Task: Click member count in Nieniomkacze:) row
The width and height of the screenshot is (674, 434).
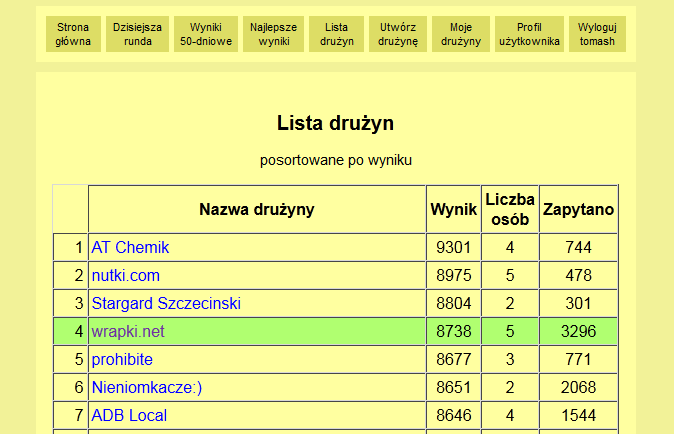Action: (510, 387)
